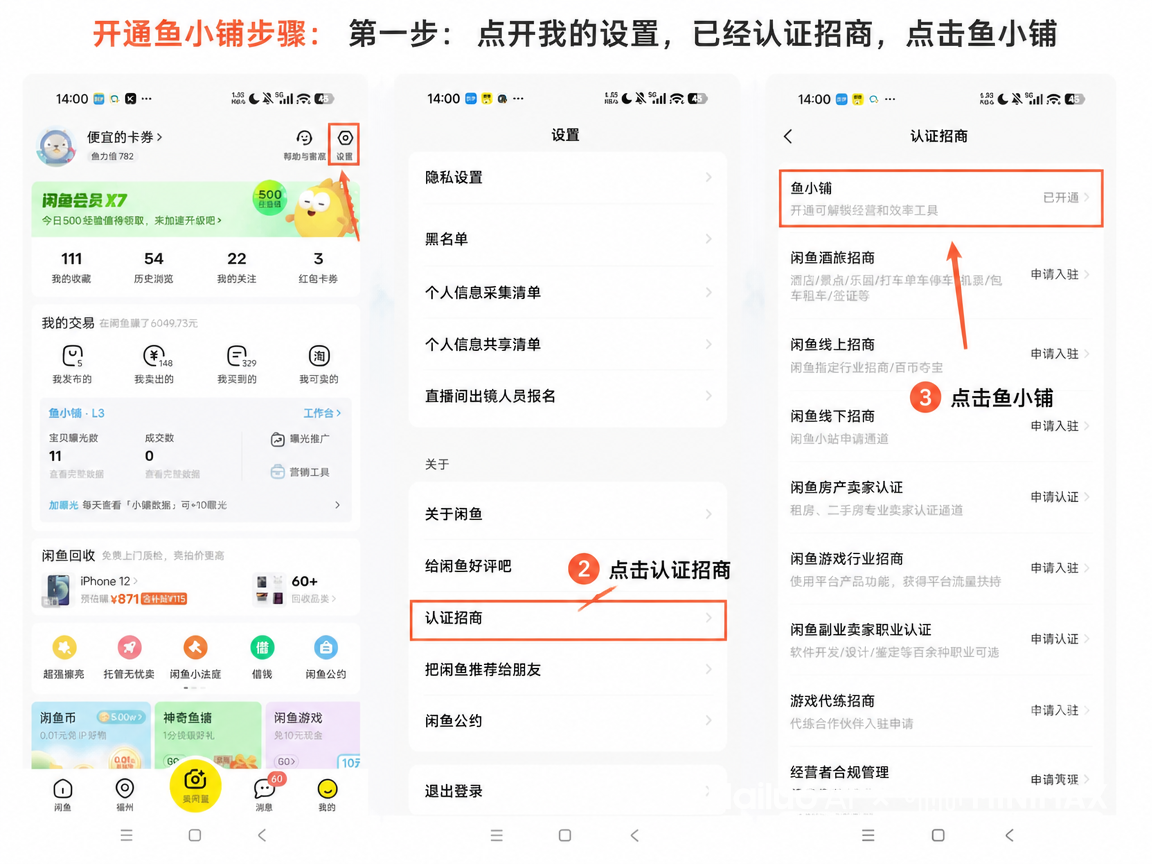Open the 鱼小铺 已开通 row
The height and width of the screenshot is (864, 1152).
click(940, 198)
